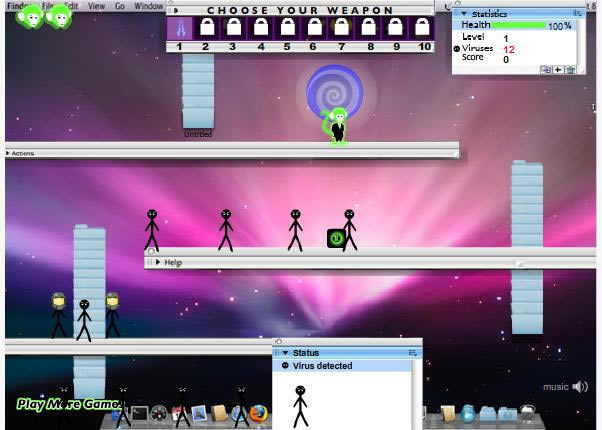
Task: Select weapon slot 1 blade icon
Action: [180, 28]
